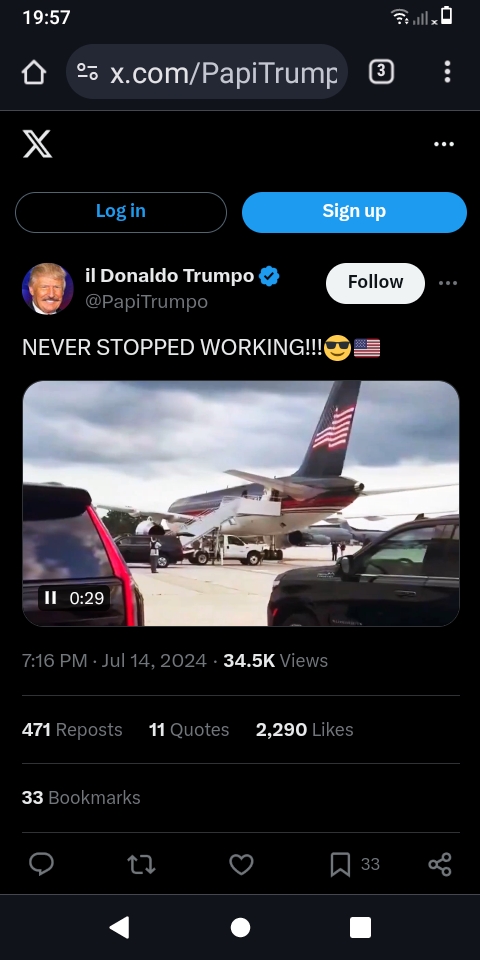Pause the video with pause button
The width and height of the screenshot is (480, 960).
[x=51, y=598]
